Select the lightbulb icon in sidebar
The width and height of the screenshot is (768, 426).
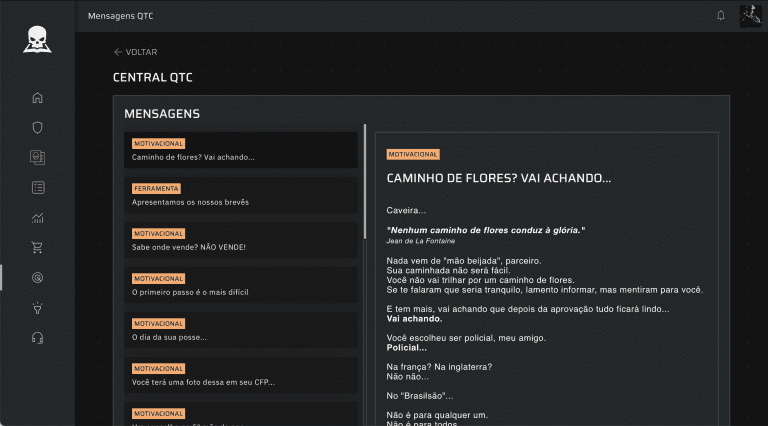pyautogui.click(x=38, y=307)
